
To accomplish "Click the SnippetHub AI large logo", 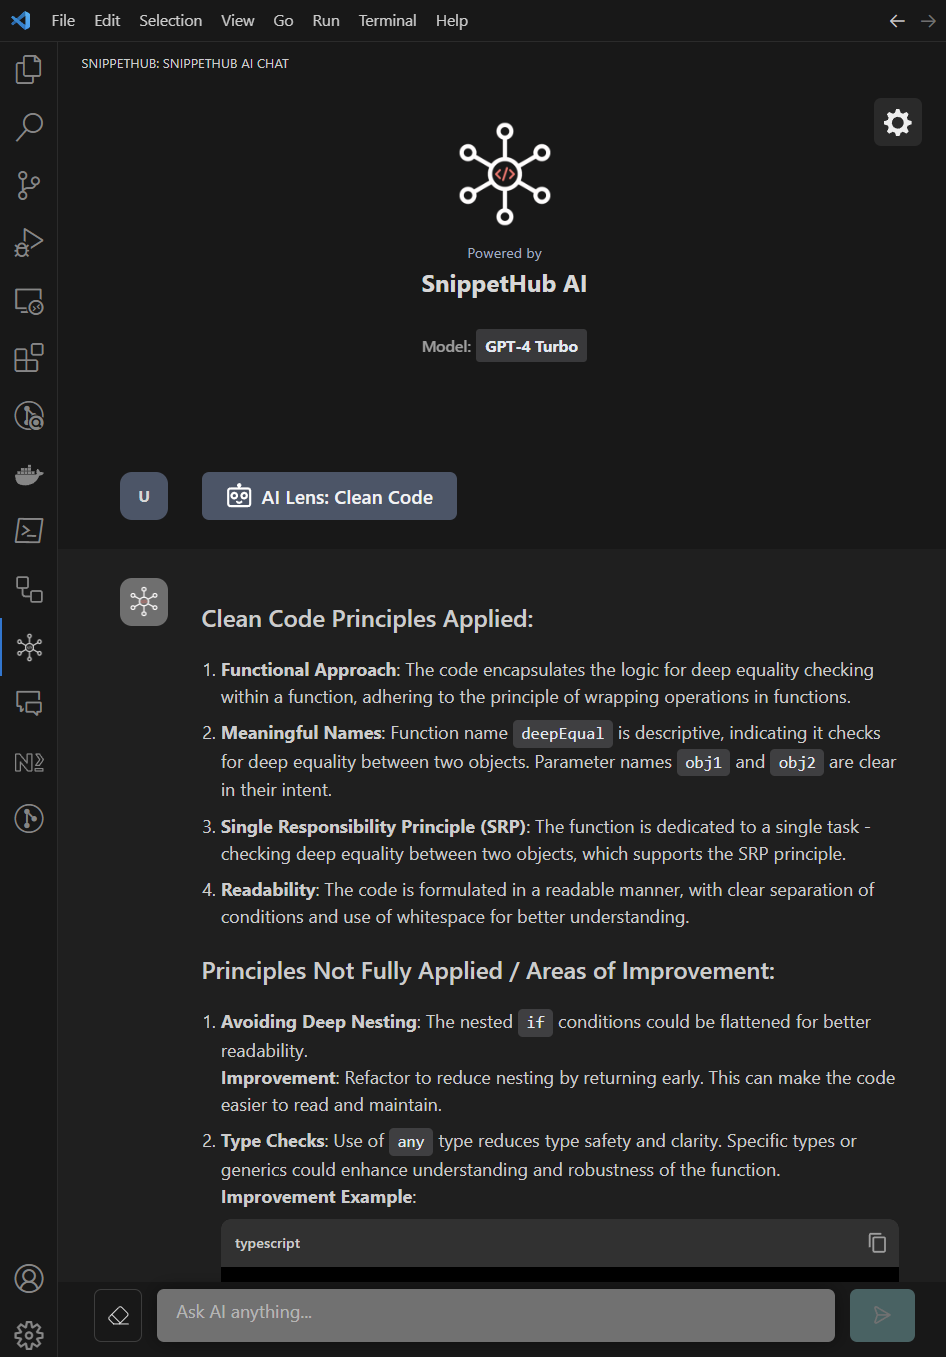I will click(505, 174).
